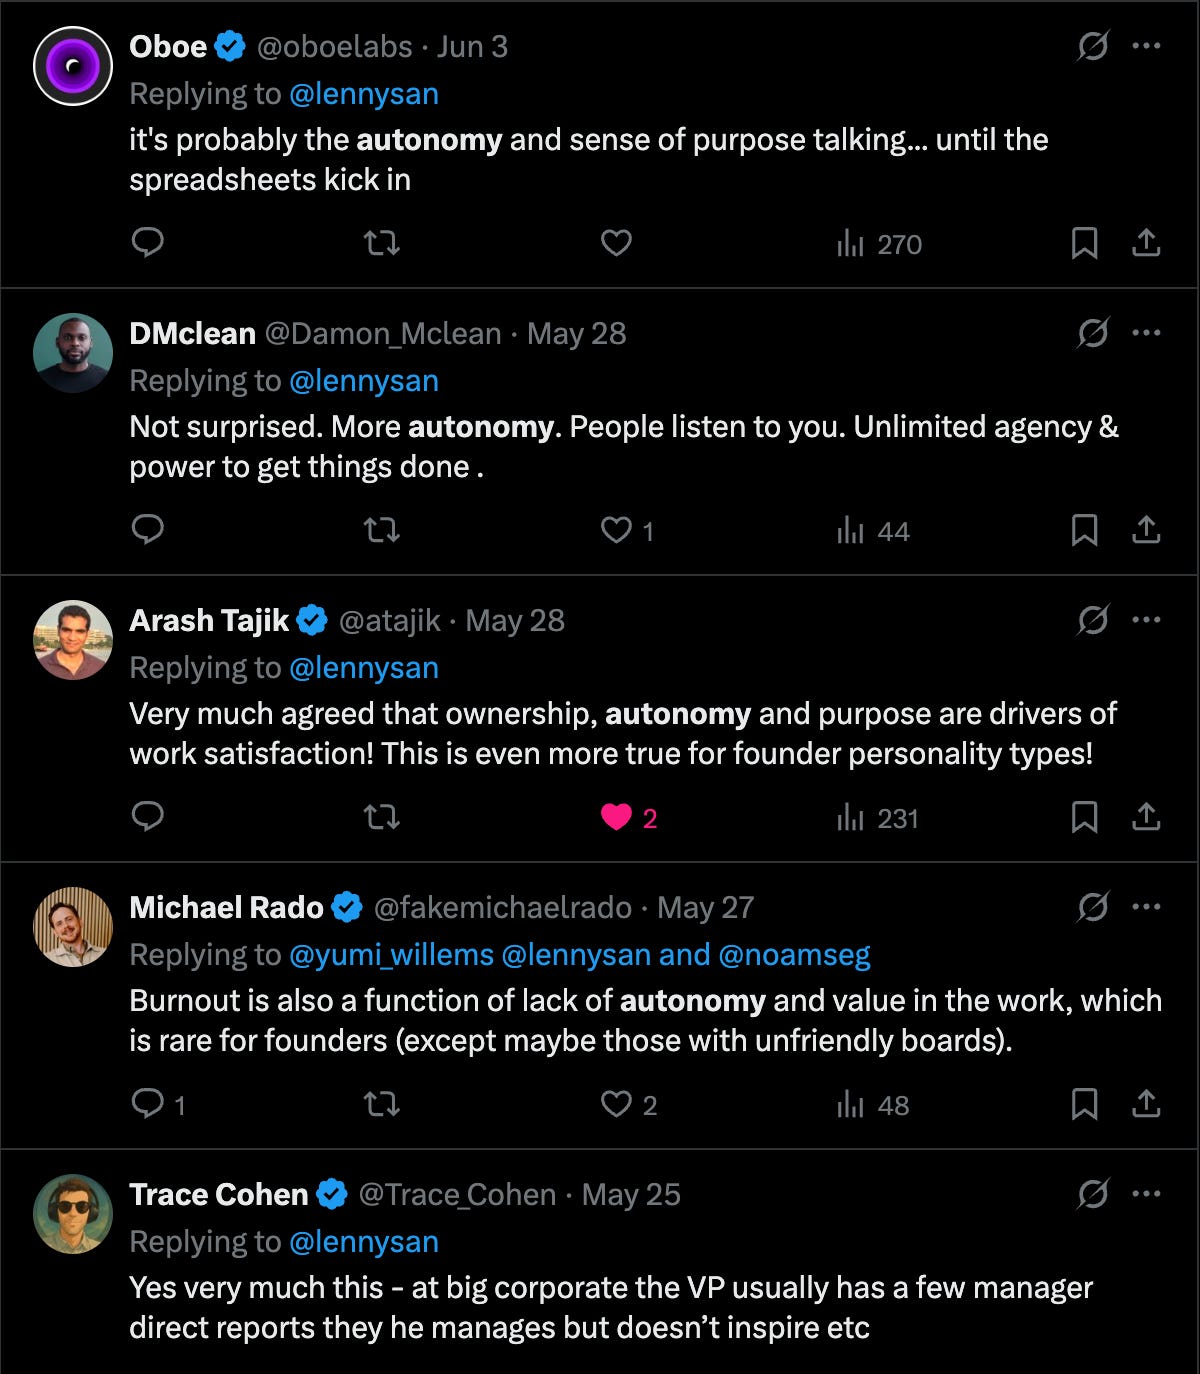Like Oboe's tweet about spreadsheets
This screenshot has height=1374, width=1200.
pyautogui.click(x=616, y=243)
